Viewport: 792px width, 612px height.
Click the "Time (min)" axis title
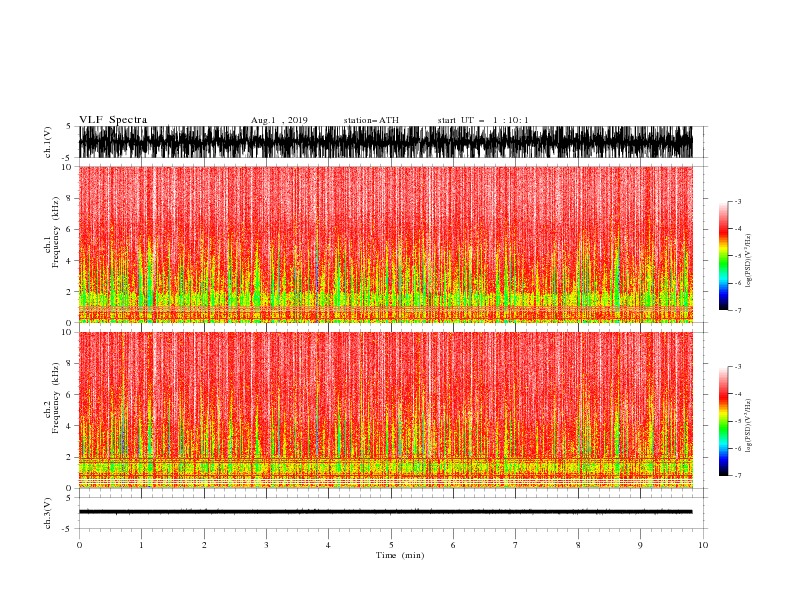point(400,555)
